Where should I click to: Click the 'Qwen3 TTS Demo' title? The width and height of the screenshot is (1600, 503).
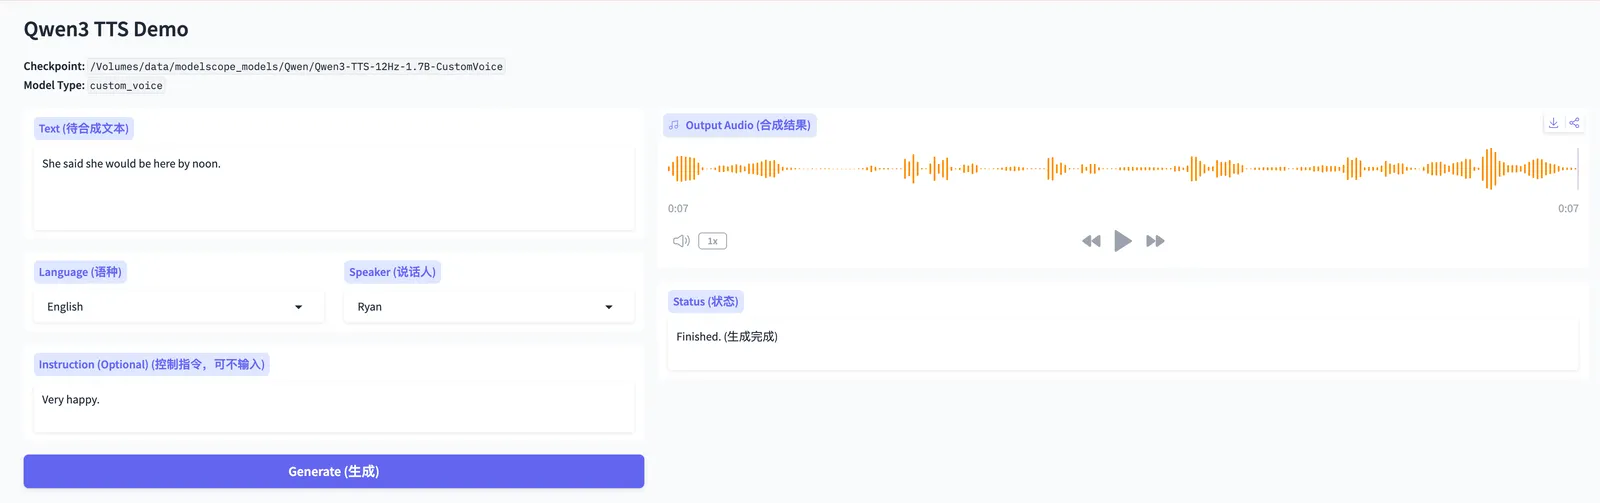click(x=106, y=30)
